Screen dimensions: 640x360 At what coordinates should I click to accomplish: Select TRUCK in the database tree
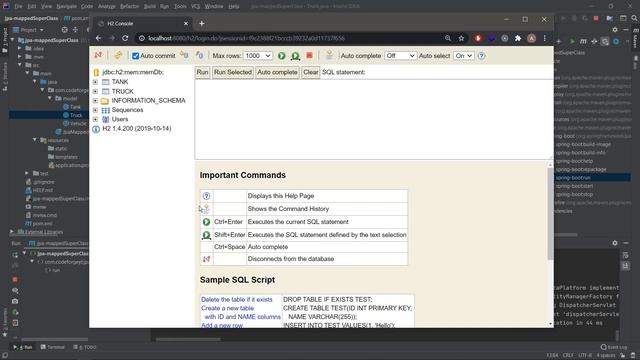click(x=122, y=91)
